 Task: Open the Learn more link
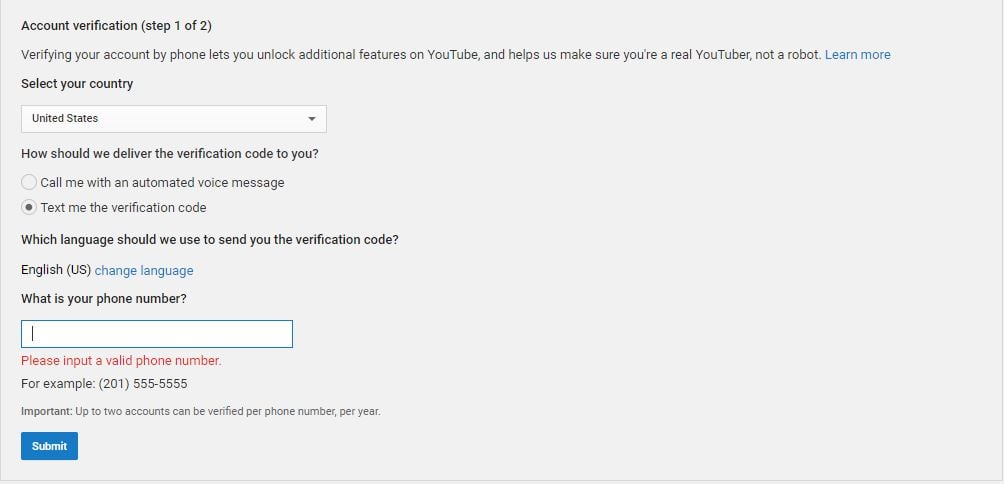(x=857, y=55)
